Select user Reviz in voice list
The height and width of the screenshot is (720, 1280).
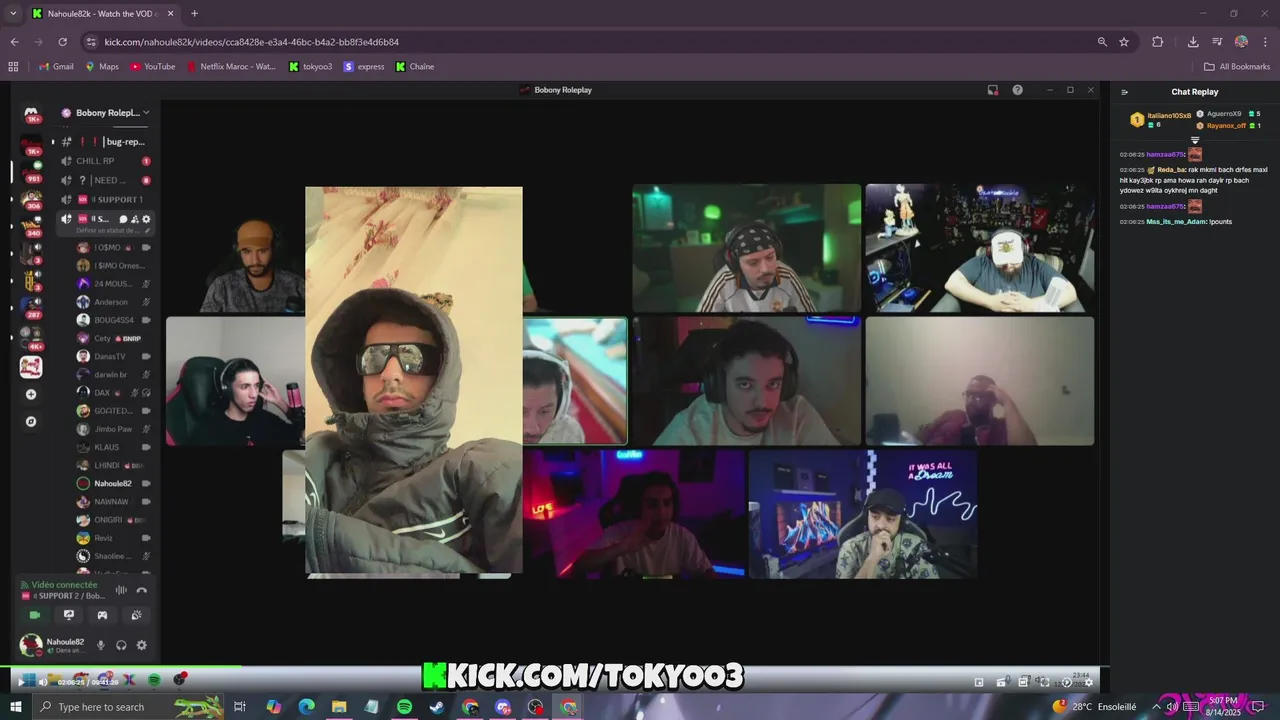point(113,538)
